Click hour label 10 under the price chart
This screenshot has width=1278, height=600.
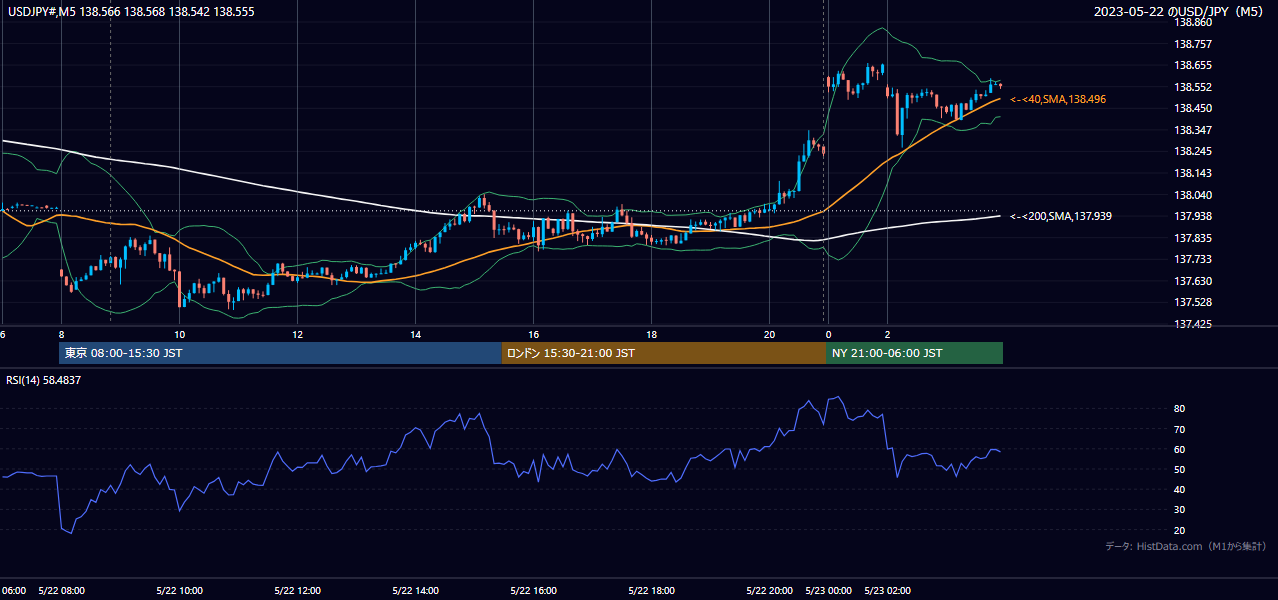(179, 334)
